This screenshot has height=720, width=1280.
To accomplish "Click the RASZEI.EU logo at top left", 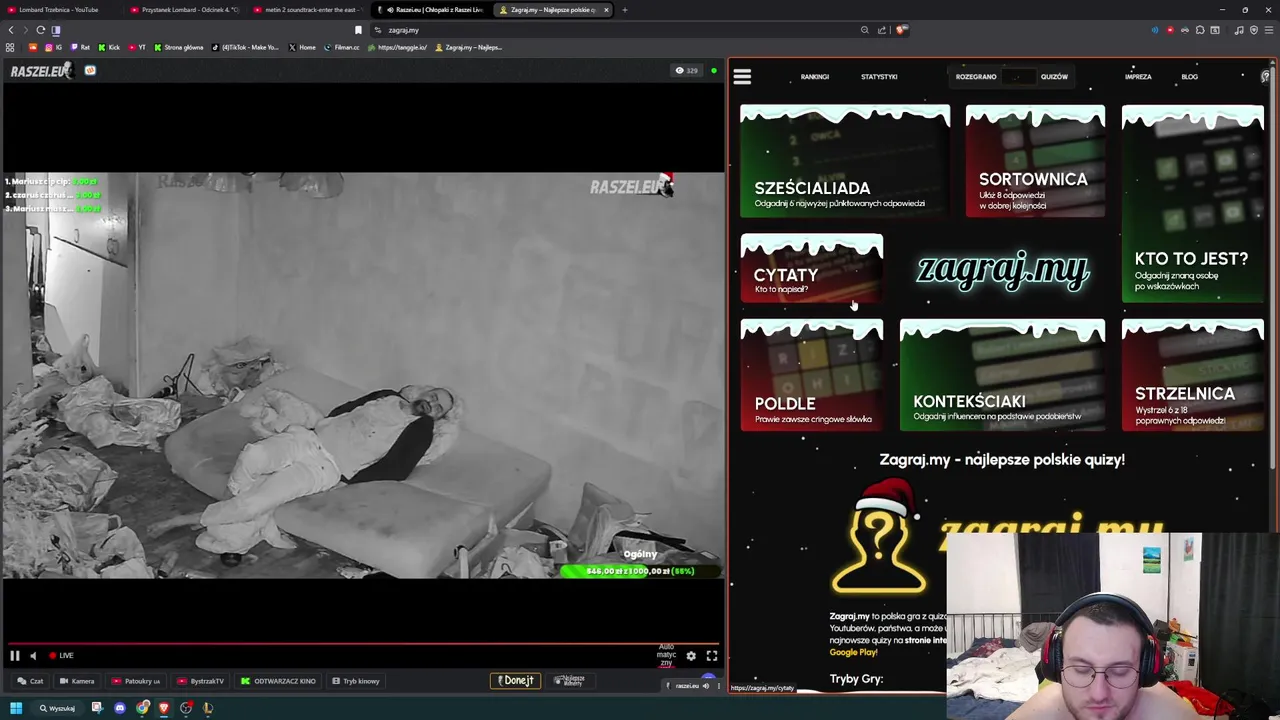I will coord(42,71).
